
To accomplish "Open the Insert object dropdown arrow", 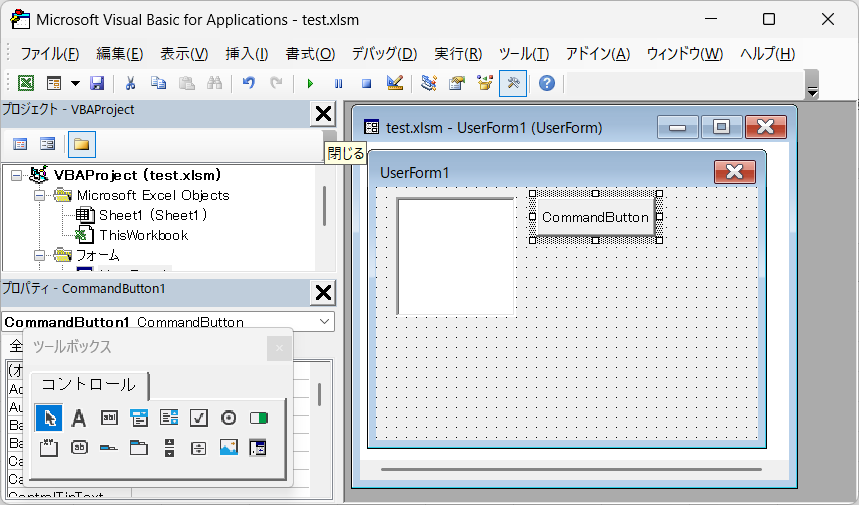I will point(76,83).
